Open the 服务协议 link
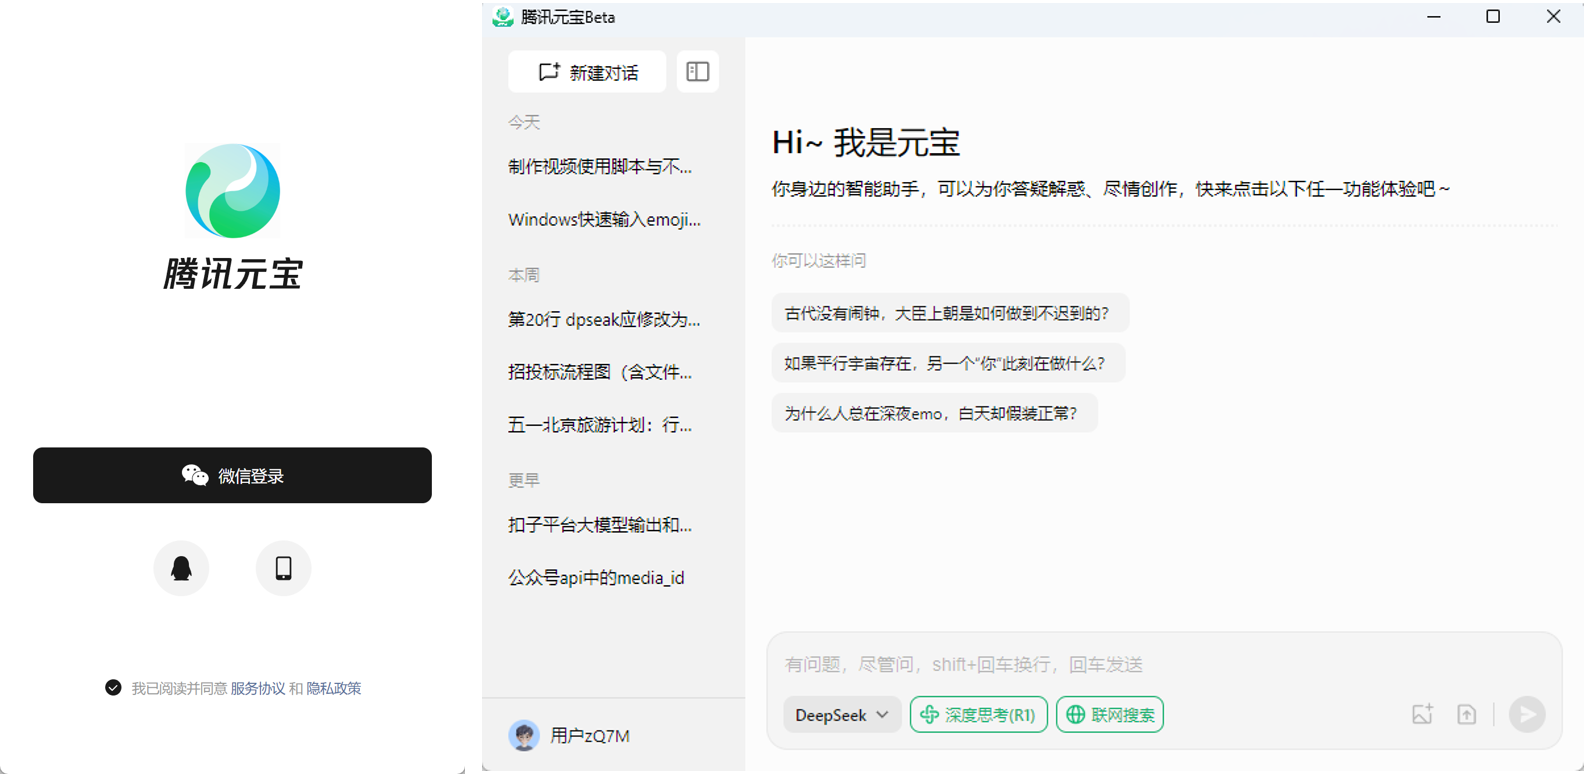The width and height of the screenshot is (1584, 774). tap(258, 688)
